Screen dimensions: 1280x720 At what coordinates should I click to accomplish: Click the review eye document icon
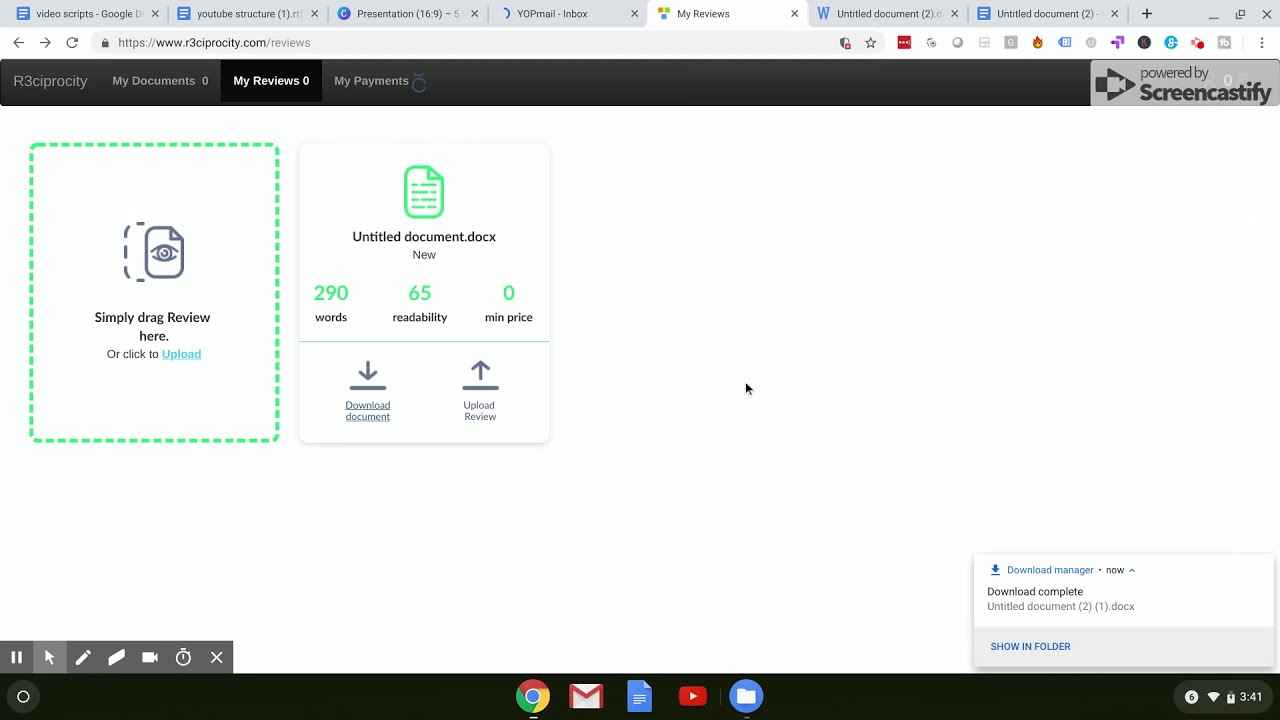pyautogui.click(x=154, y=252)
